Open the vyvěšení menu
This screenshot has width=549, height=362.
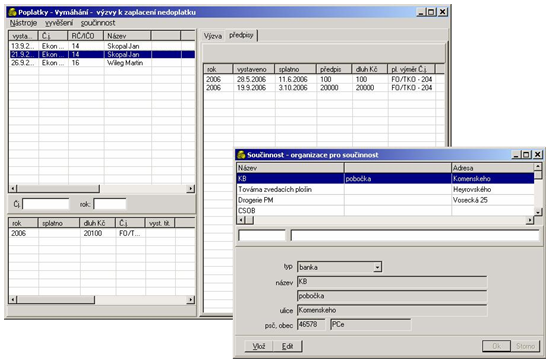[x=59, y=23]
